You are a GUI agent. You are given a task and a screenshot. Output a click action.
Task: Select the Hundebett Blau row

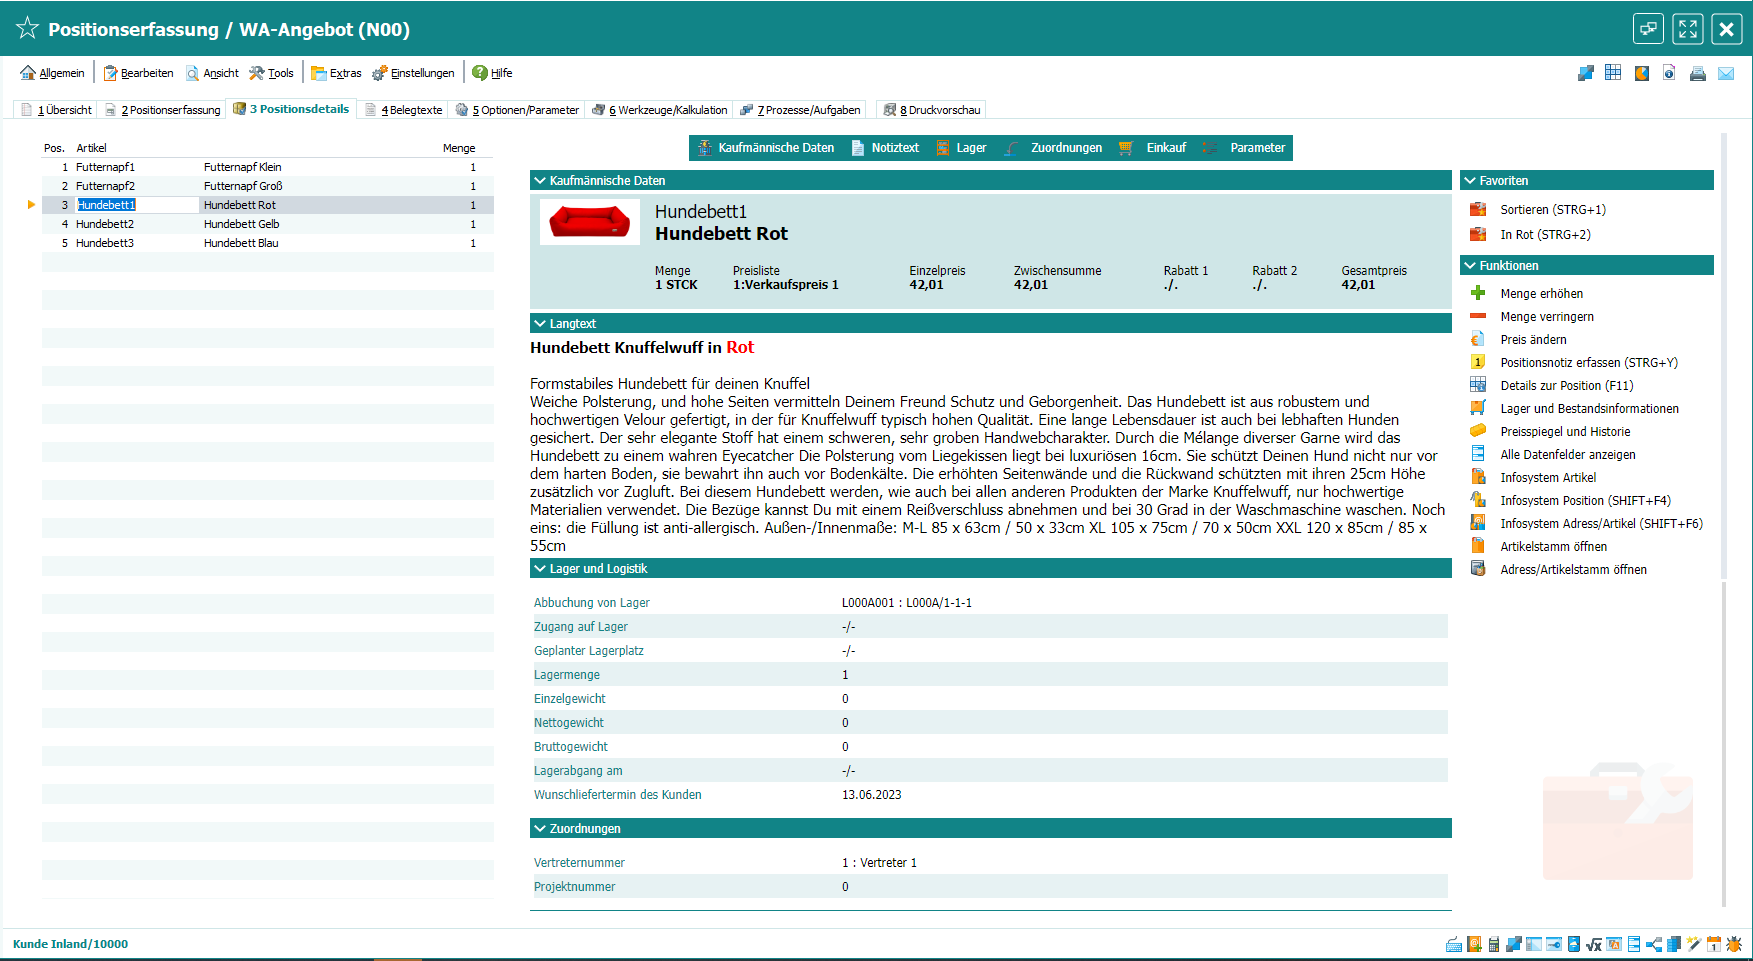coord(241,243)
